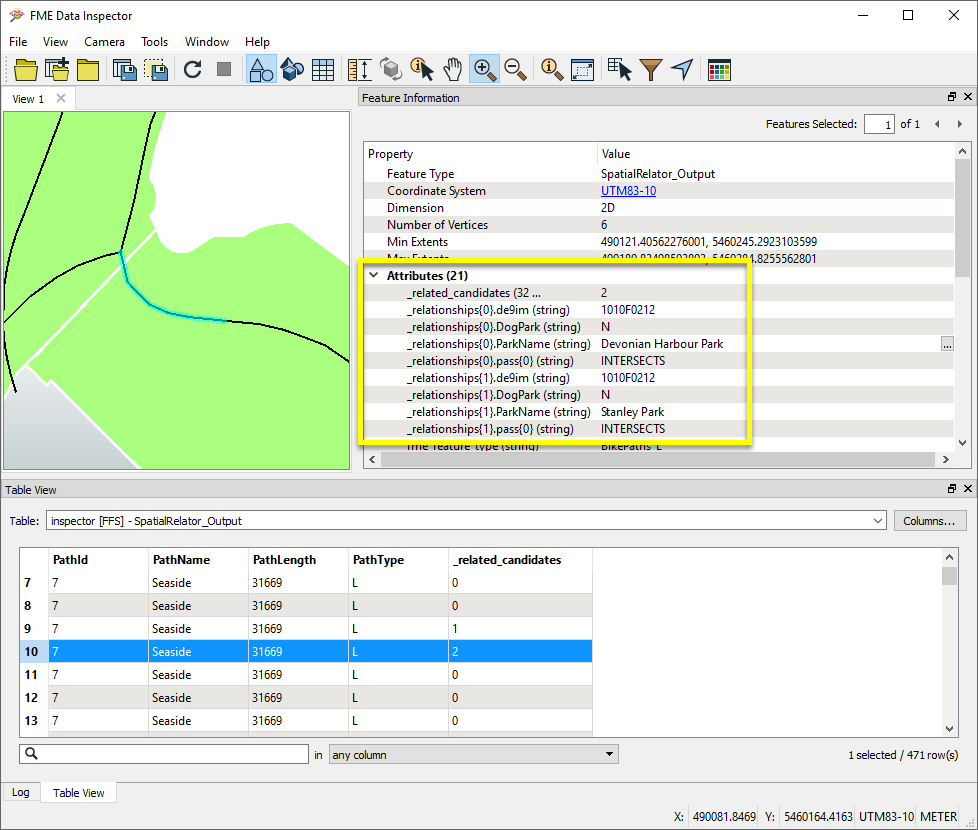Click the Orbit cube tool icon

pyautogui.click(x=391, y=69)
